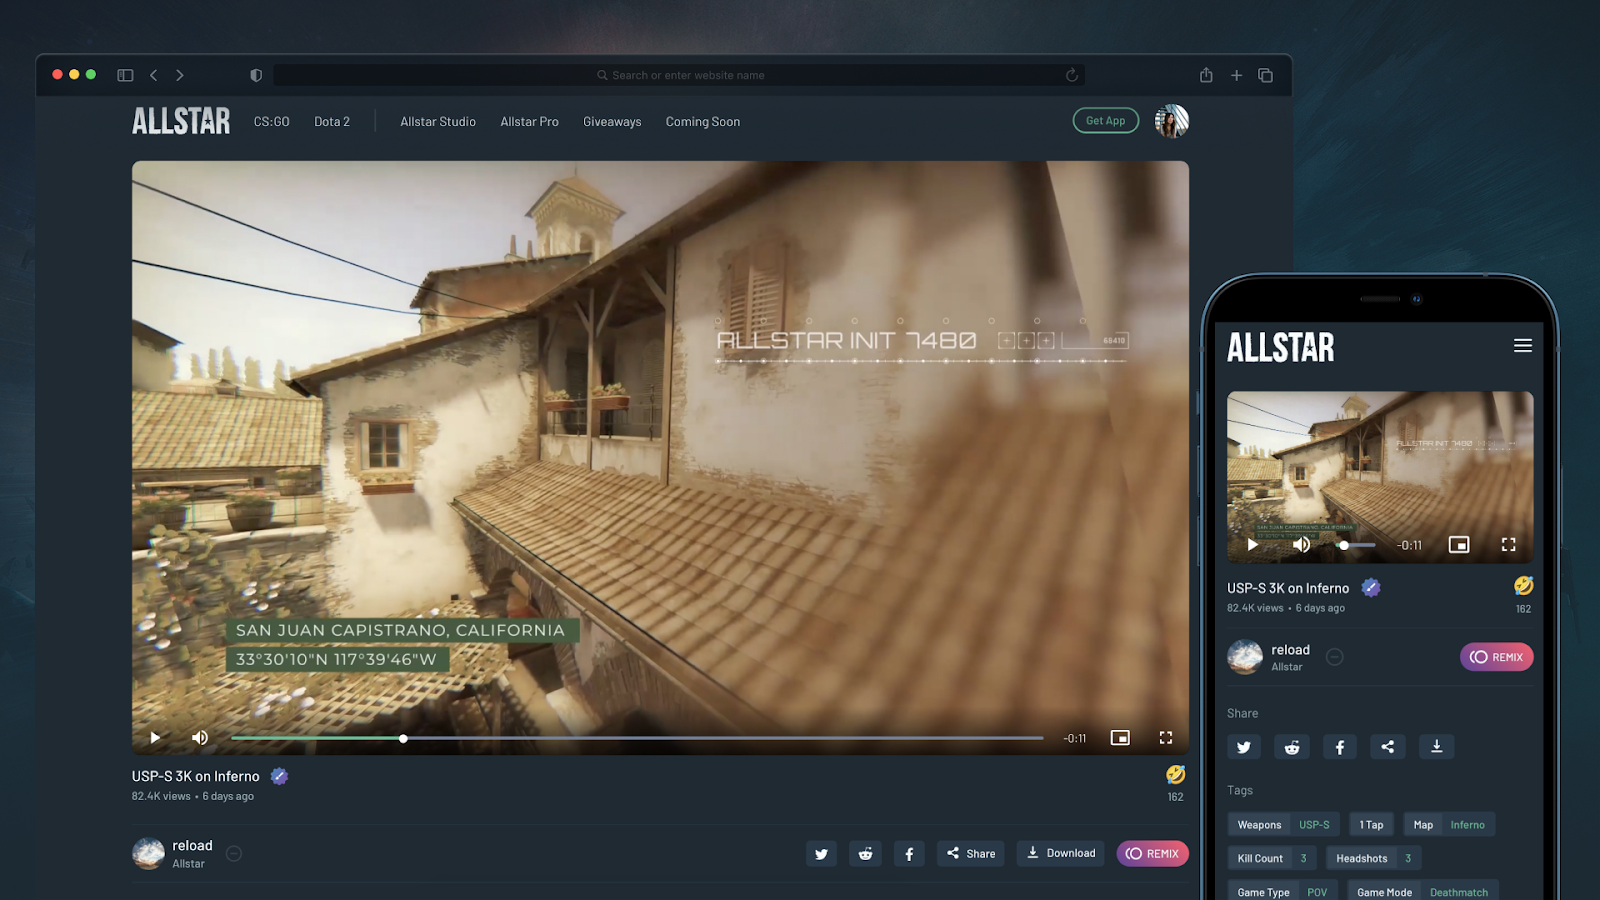
Task: Share to Twitter on desktop page
Action: coord(821,854)
